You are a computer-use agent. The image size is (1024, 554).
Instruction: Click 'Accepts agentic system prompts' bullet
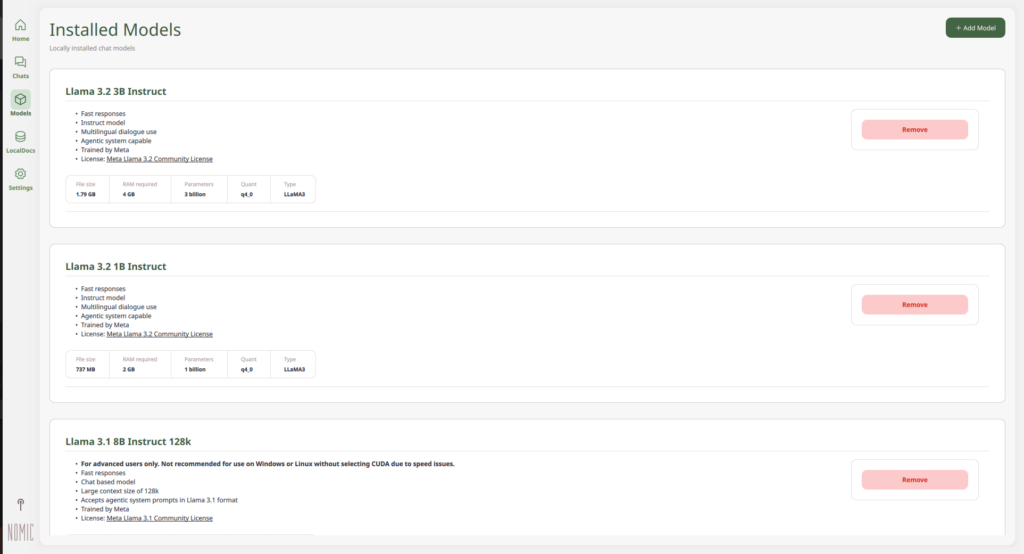[159, 500]
